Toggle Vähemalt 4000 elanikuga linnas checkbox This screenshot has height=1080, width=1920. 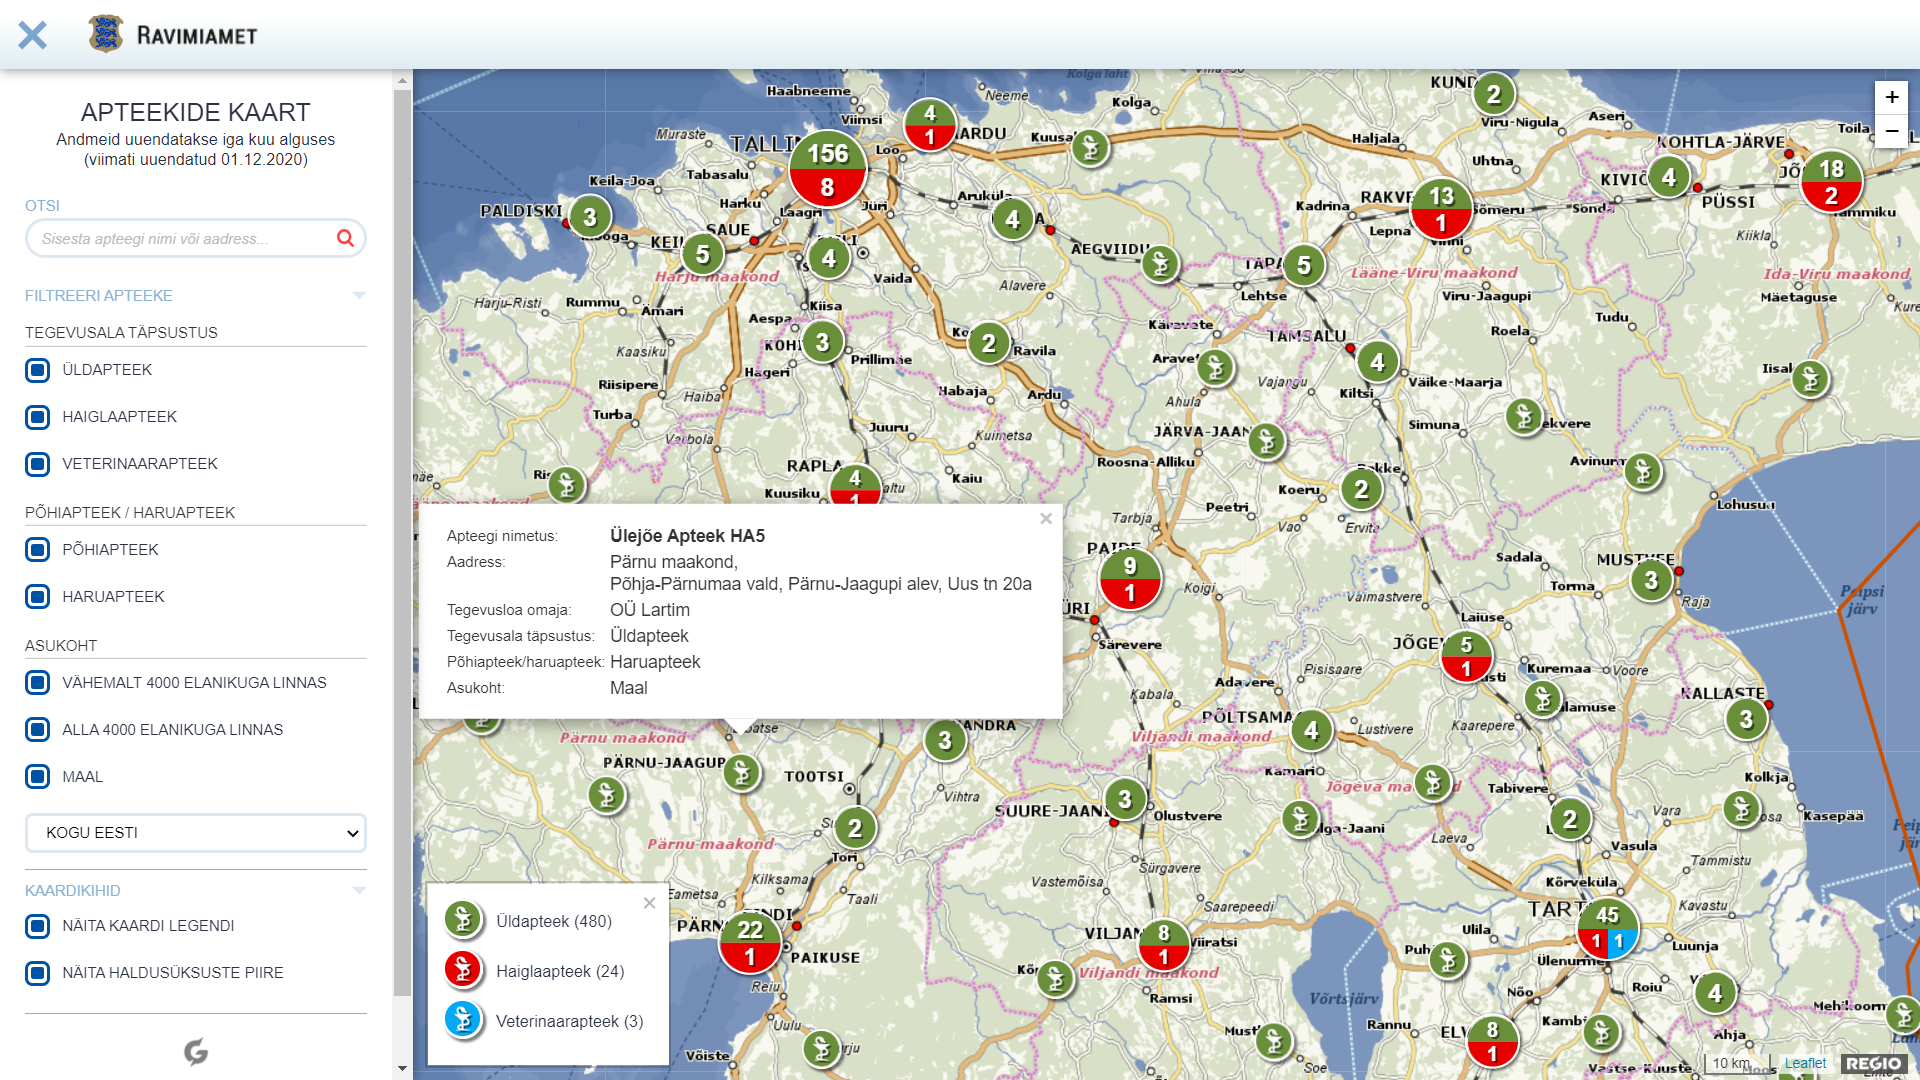pyautogui.click(x=38, y=683)
